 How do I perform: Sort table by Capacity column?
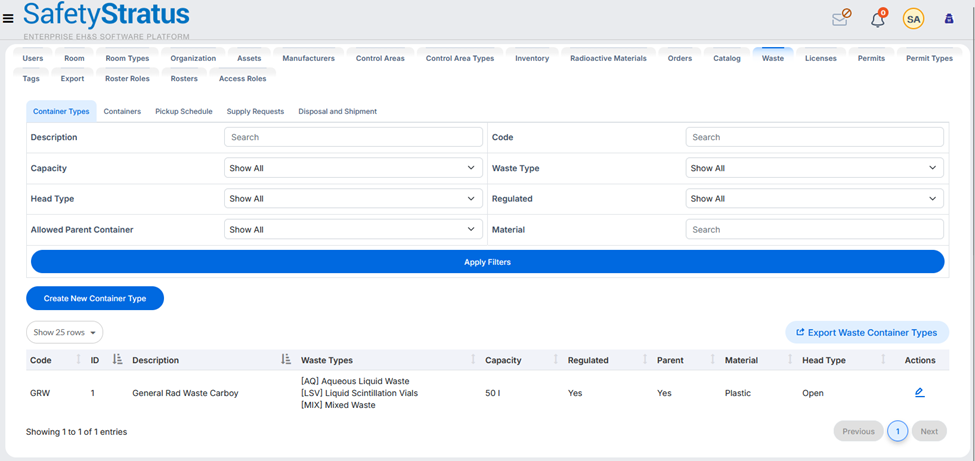point(556,360)
